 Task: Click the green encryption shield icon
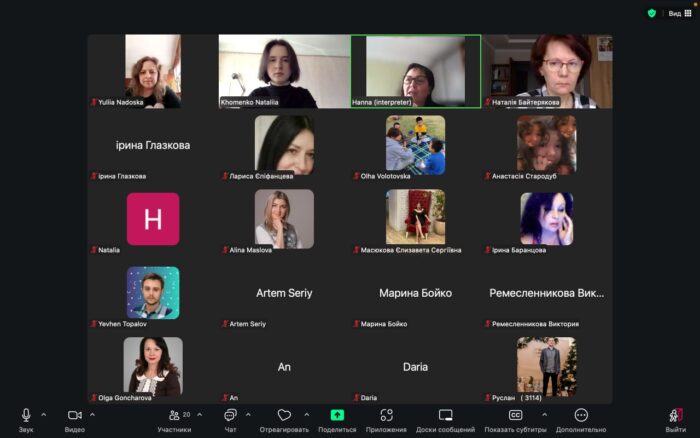(652, 13)
